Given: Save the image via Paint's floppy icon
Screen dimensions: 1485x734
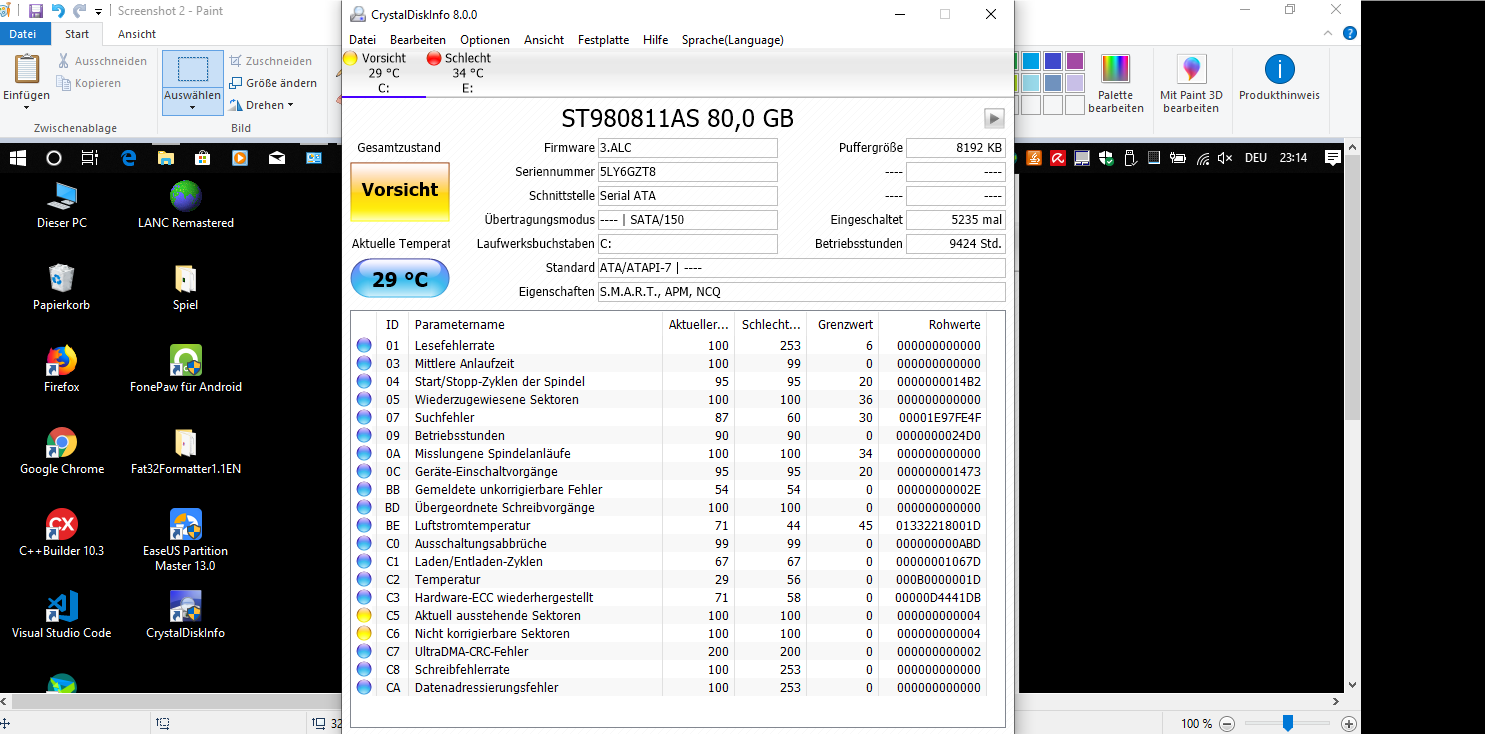Looking at the screenshot, I should pyautogui.click(x=36, y=11).
